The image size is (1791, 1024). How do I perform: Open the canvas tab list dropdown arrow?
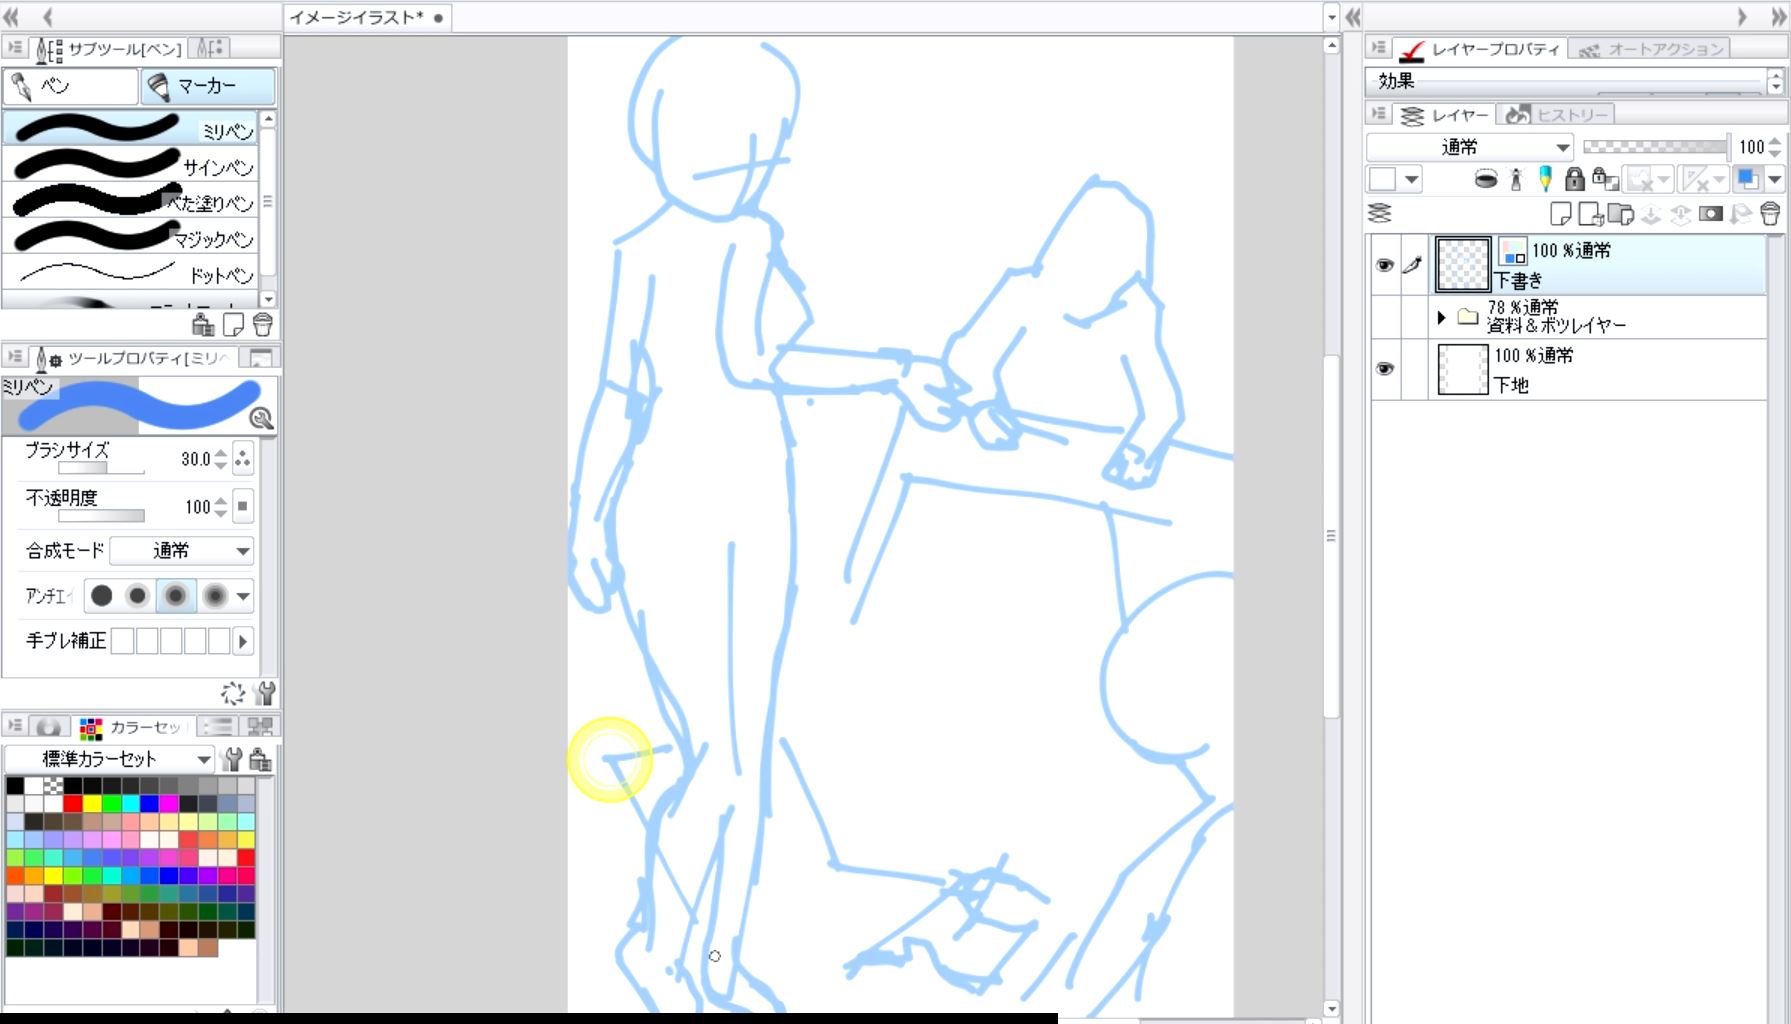click(x=1331, y=17)
